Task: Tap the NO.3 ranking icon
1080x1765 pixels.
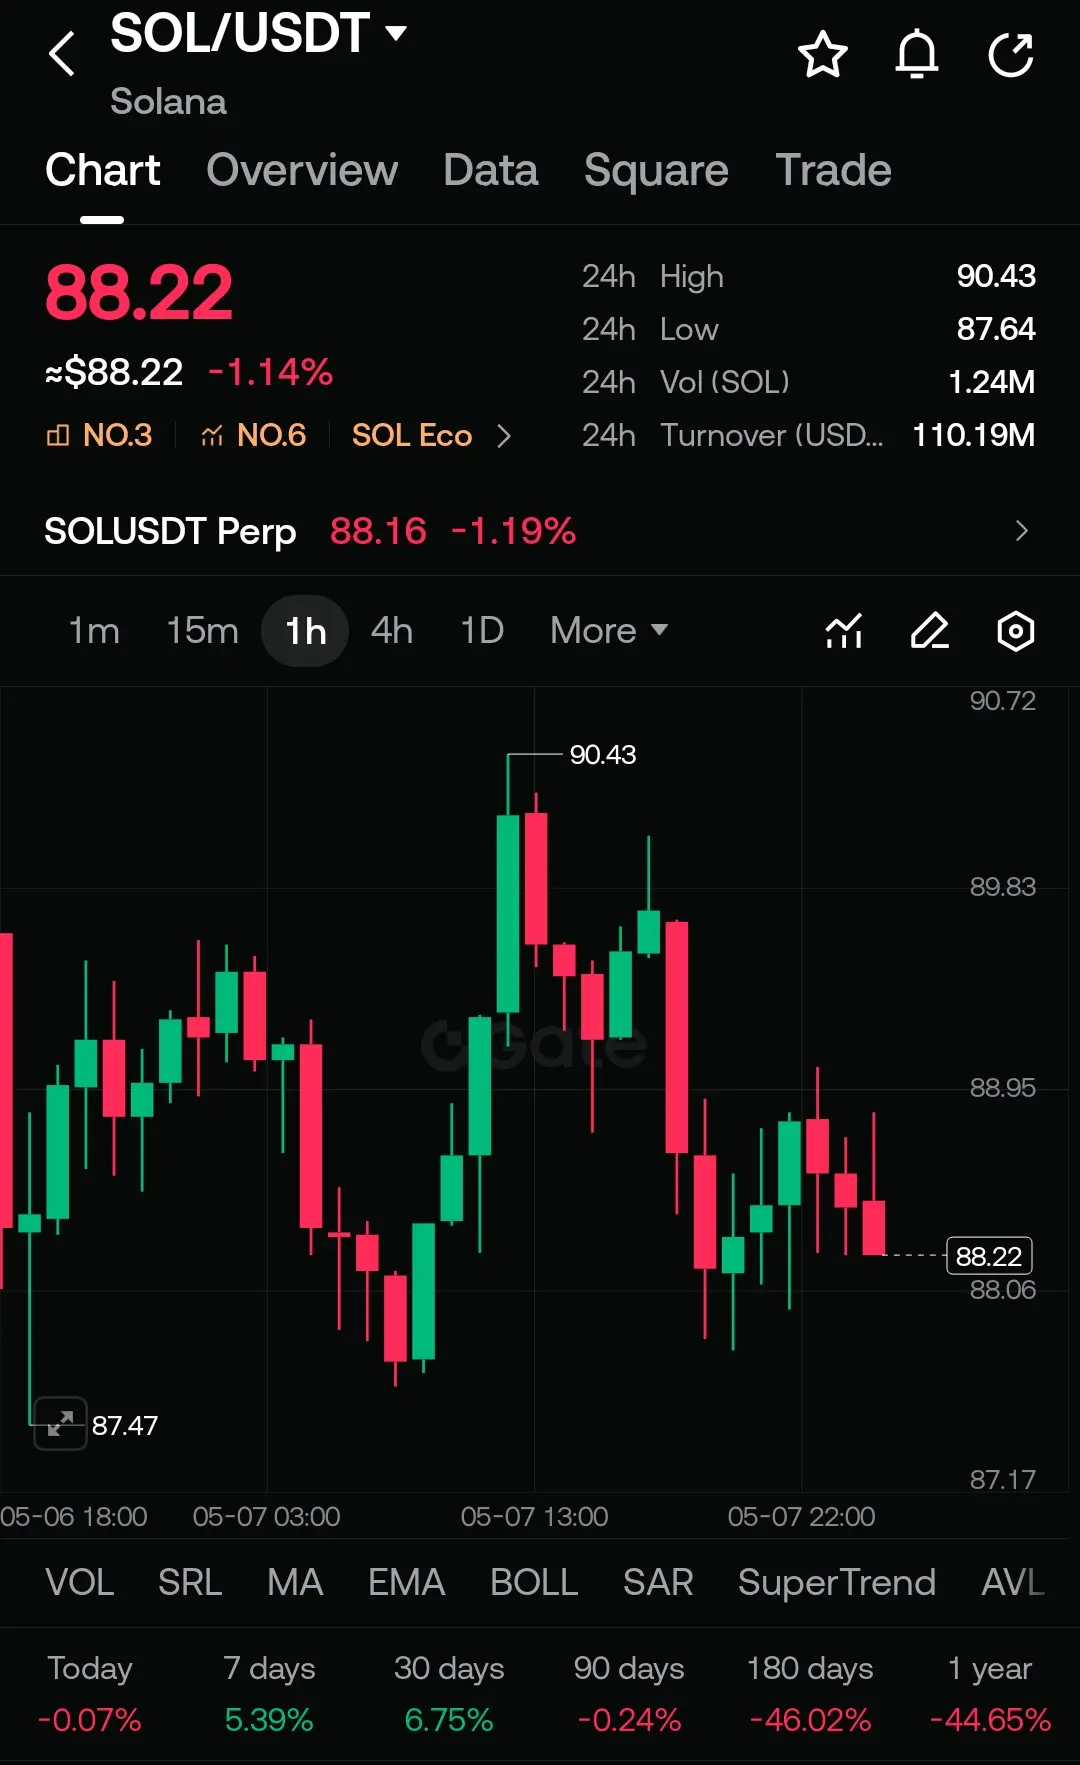Action: (x=58, y=435)
